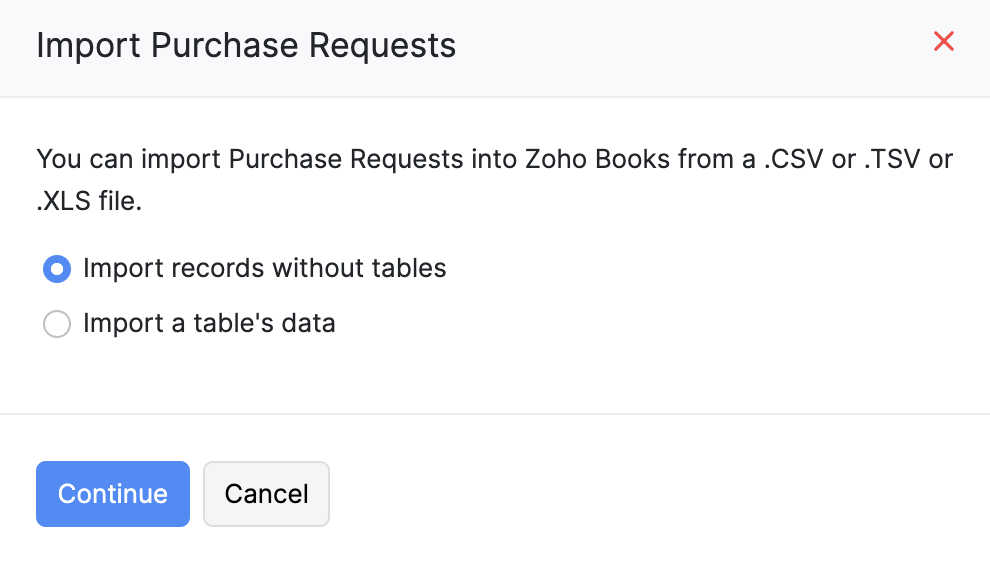Switch to the table's data import option

pyautogui.click(x=57, y=324)
